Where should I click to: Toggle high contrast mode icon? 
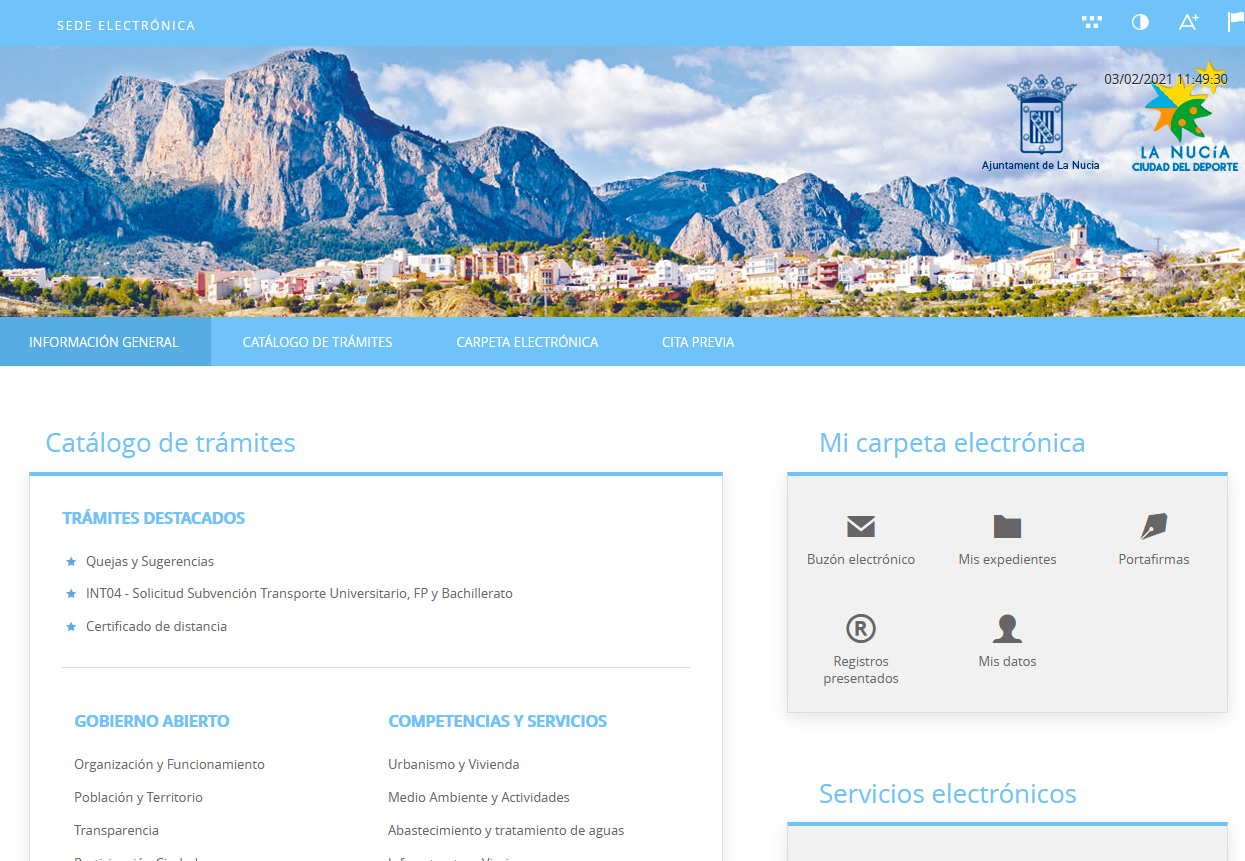[1140, 22]
